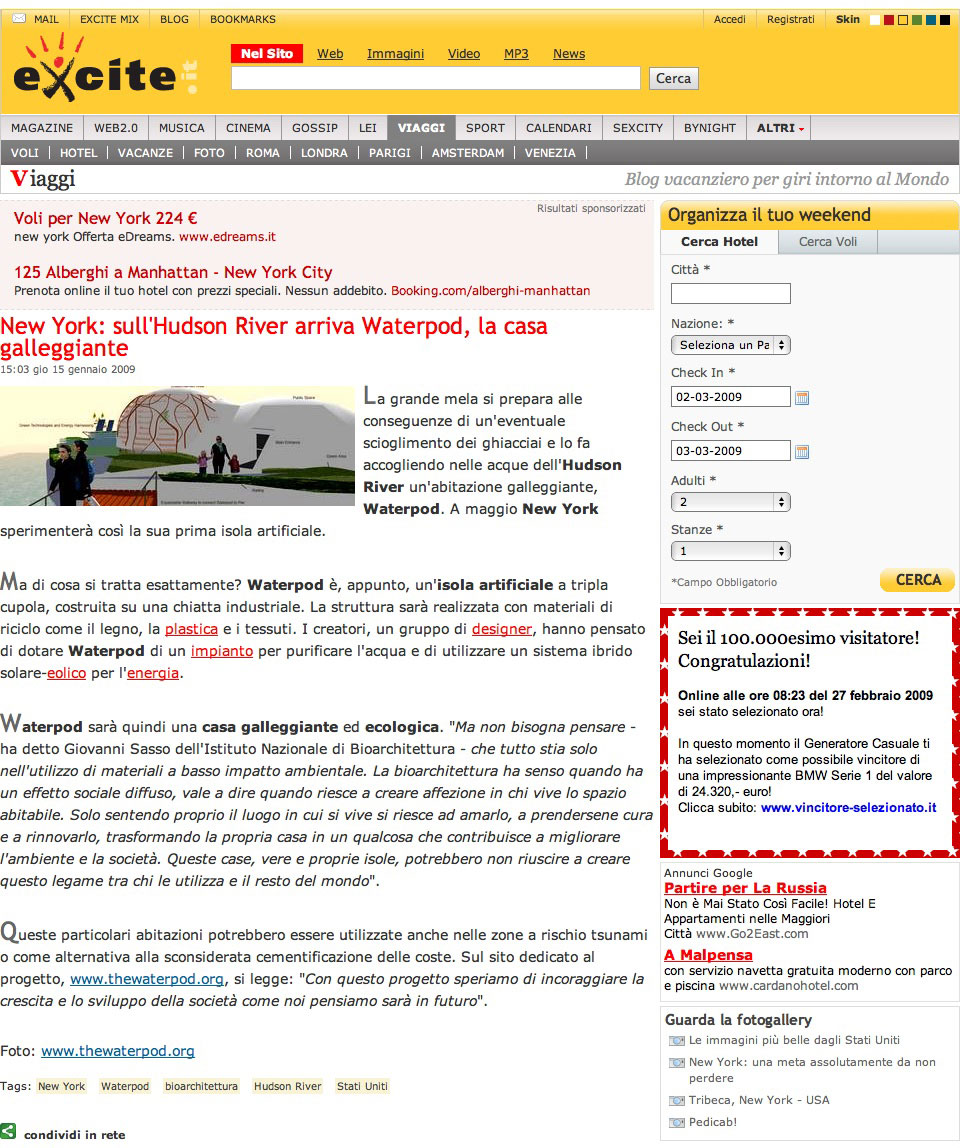Click the Città input field
The width and height of the screenshot is (960, 1148).
point(731,294)
